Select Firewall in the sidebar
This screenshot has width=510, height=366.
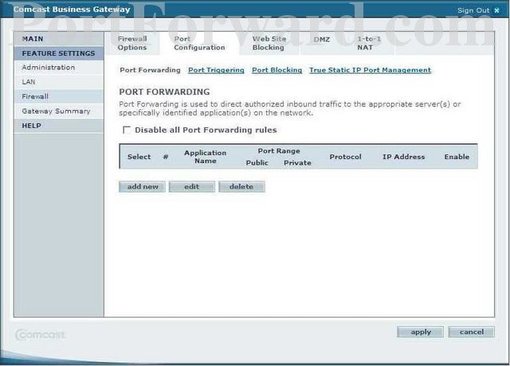click(x=59, y=97)
